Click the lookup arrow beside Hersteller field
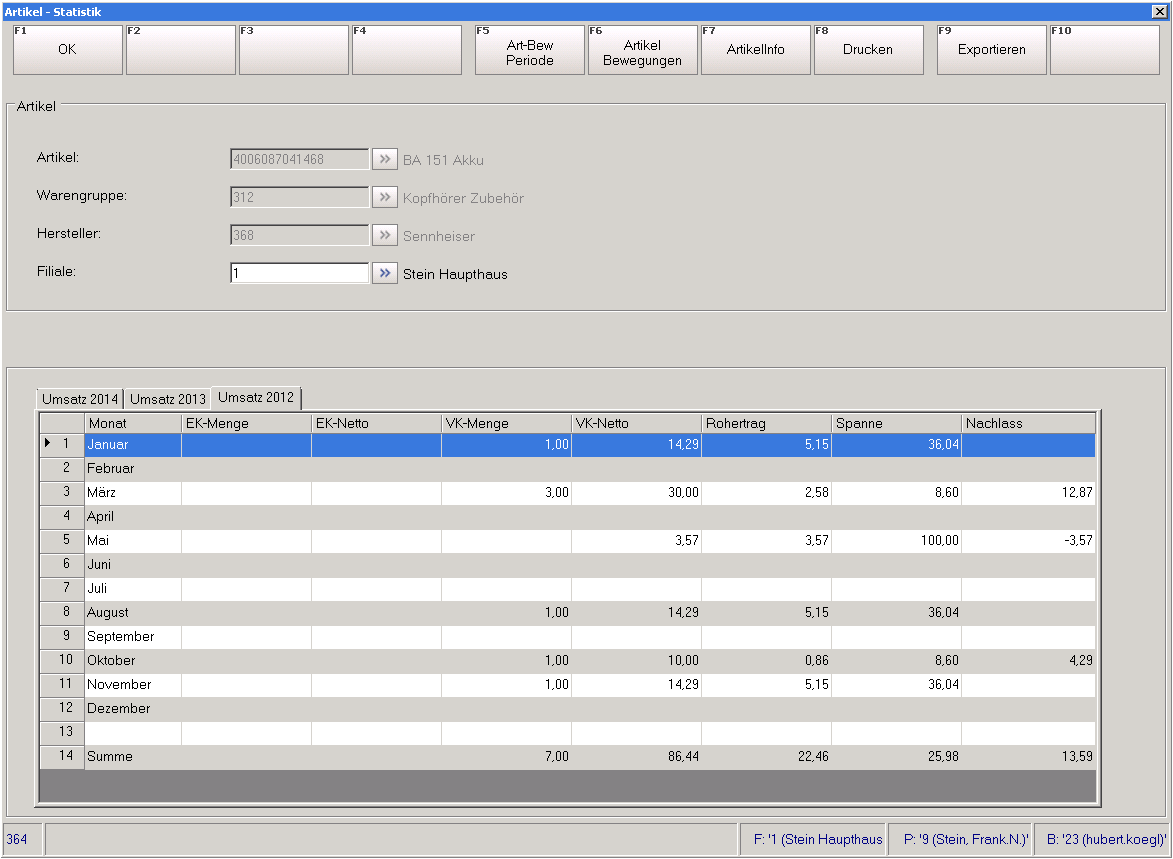Viewport: 1173px width, 859px height. pyautogui.click(x=384, y=235)
